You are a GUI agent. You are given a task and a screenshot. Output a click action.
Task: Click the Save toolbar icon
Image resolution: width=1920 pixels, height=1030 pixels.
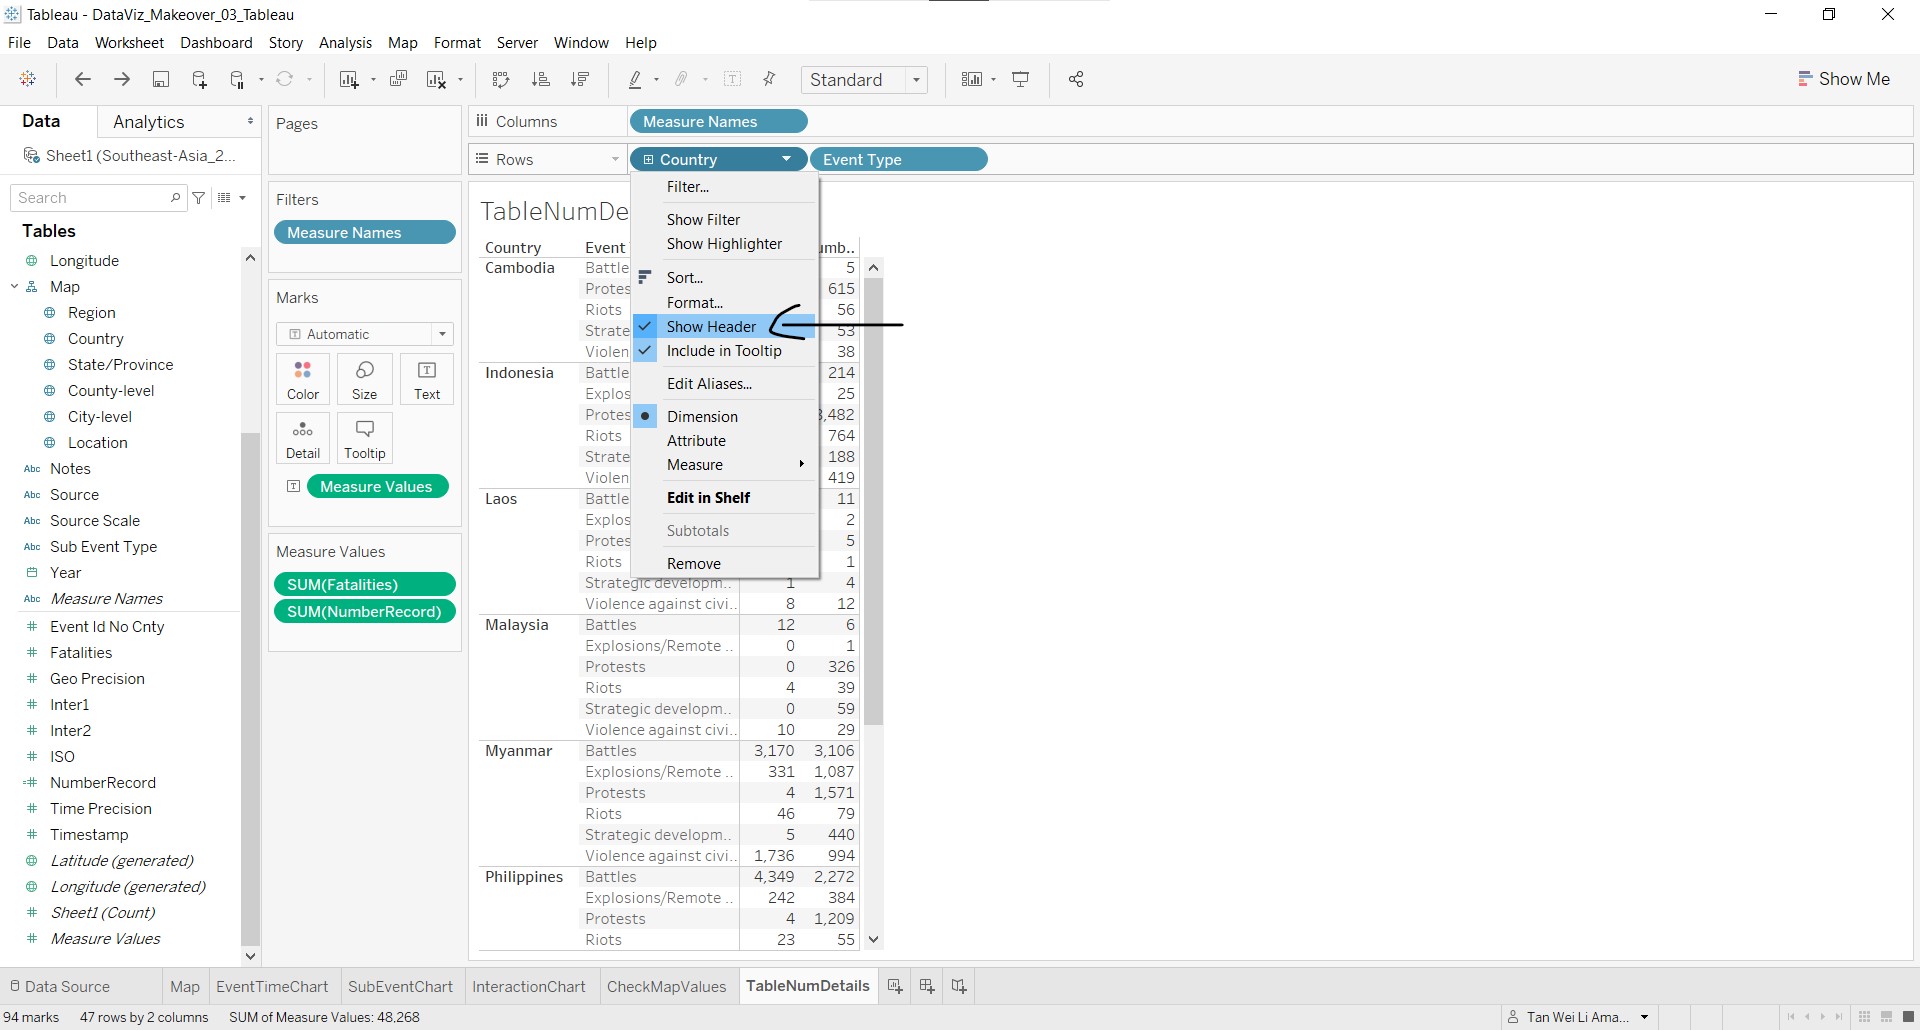click(x=160, y=80)
